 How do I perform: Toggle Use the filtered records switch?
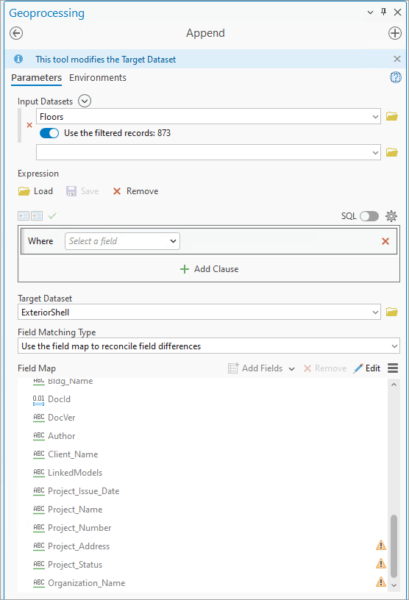coord(49,133)
